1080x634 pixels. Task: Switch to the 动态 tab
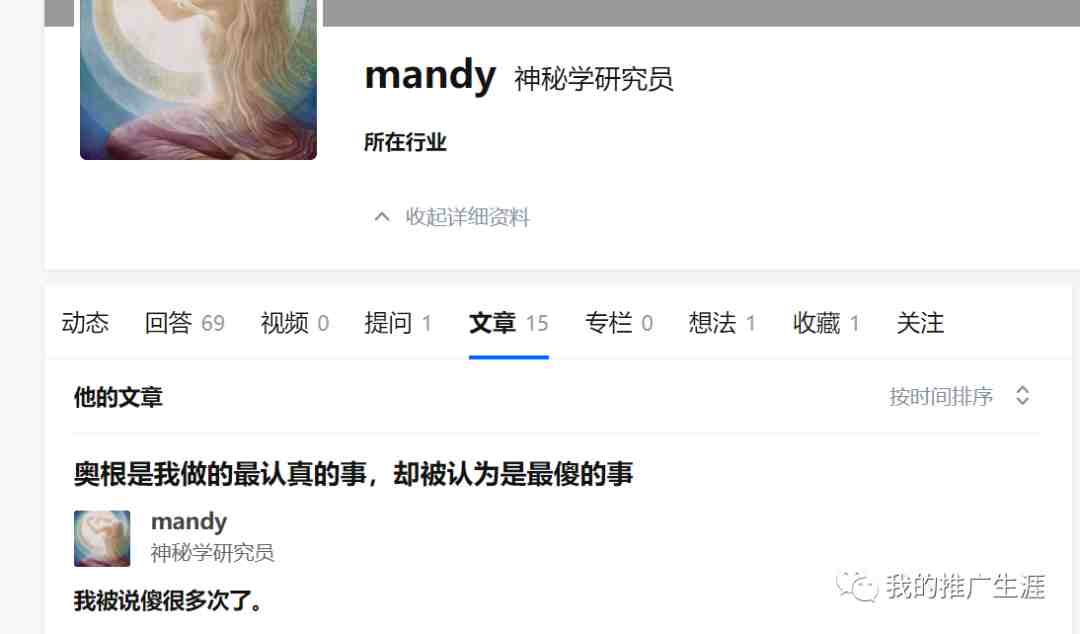click(x=85, y=323)
